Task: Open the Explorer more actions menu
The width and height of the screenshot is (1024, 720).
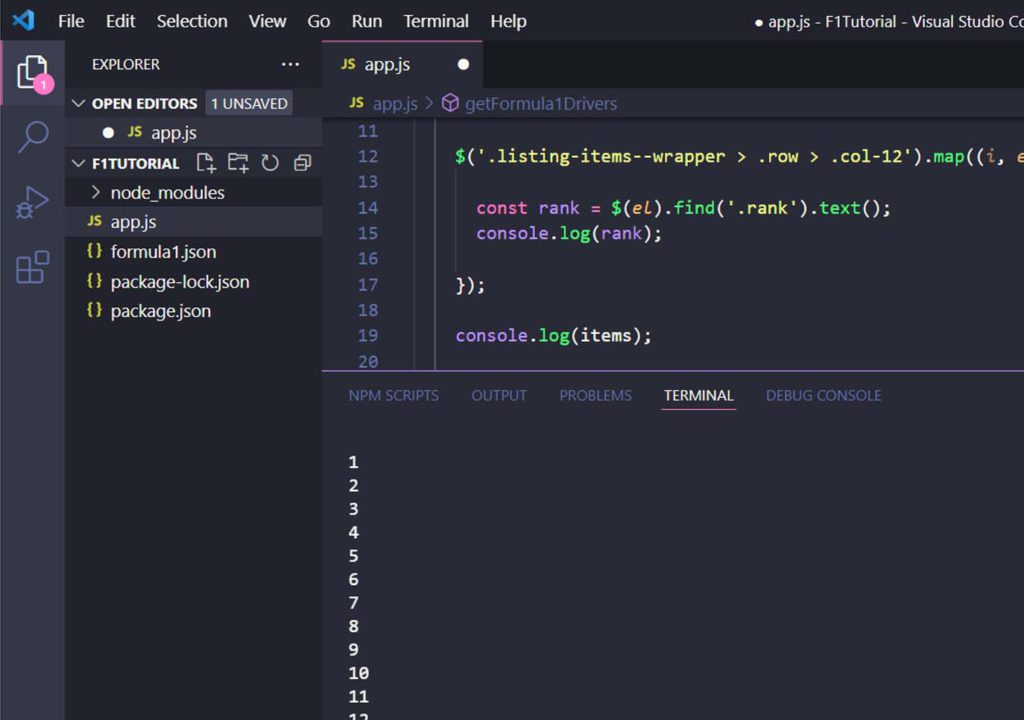Action: point(291,64)
